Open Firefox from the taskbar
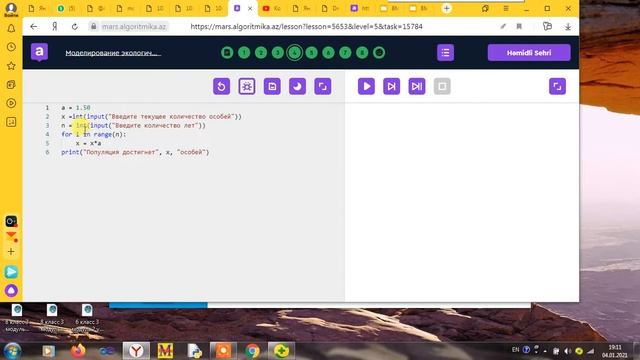The width and height of the screenshot is (640, 360). 78,351
